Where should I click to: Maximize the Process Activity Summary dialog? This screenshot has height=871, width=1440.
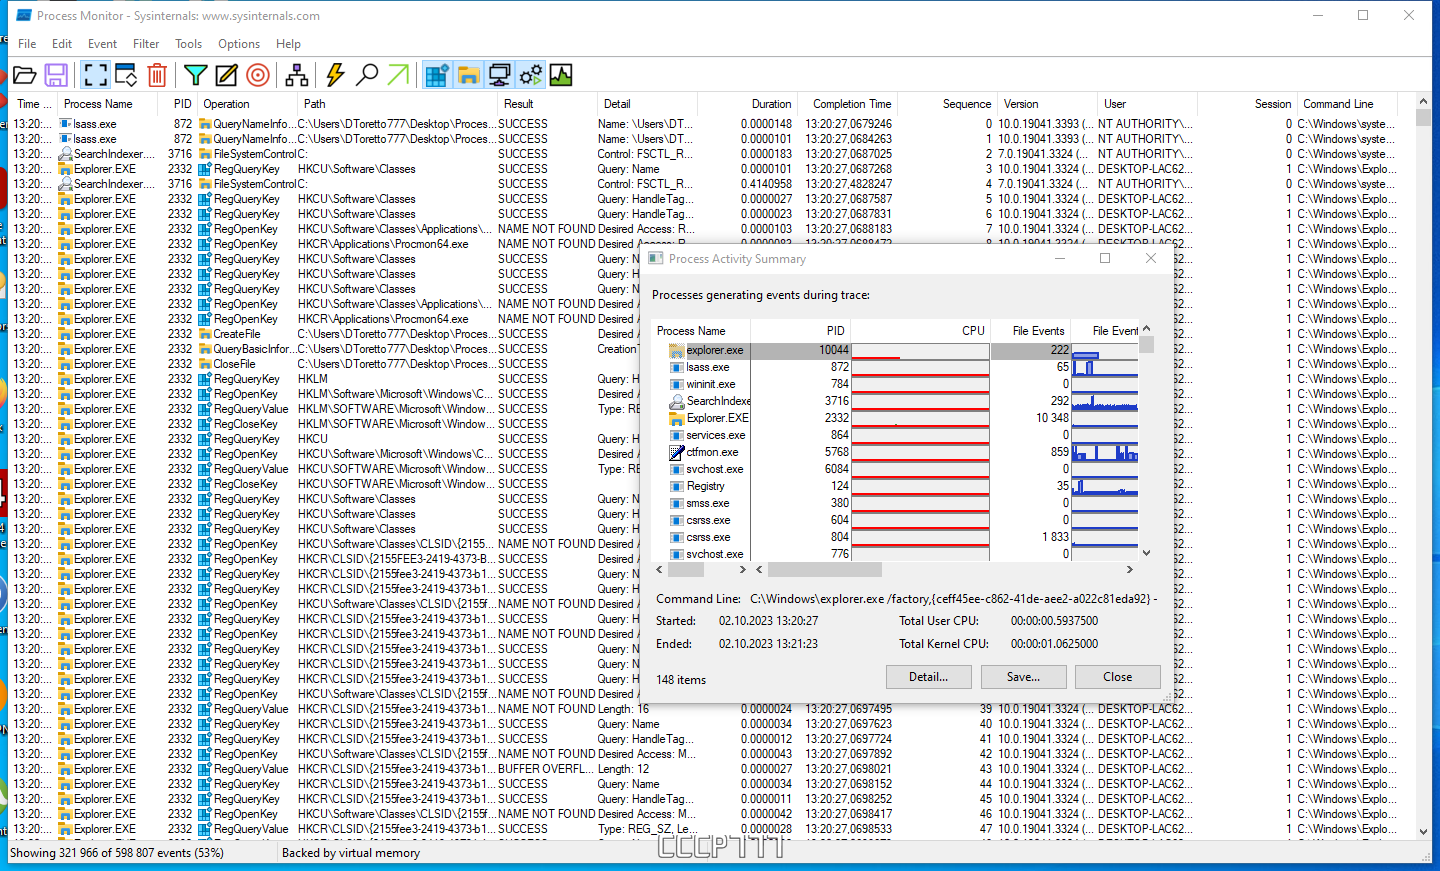[1105, 258]
